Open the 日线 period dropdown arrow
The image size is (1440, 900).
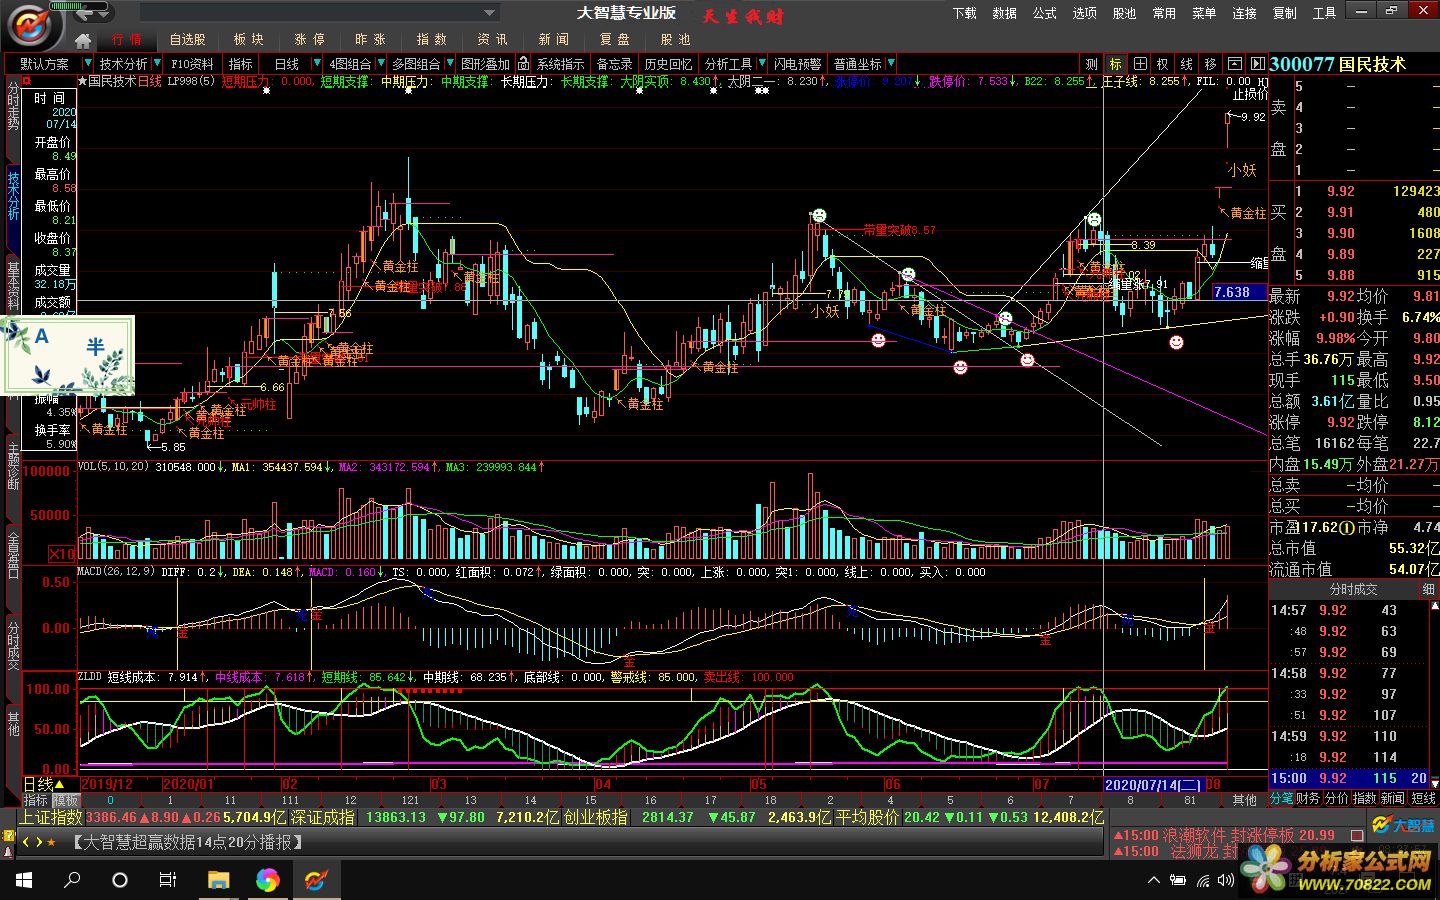[x=317, y=63]
